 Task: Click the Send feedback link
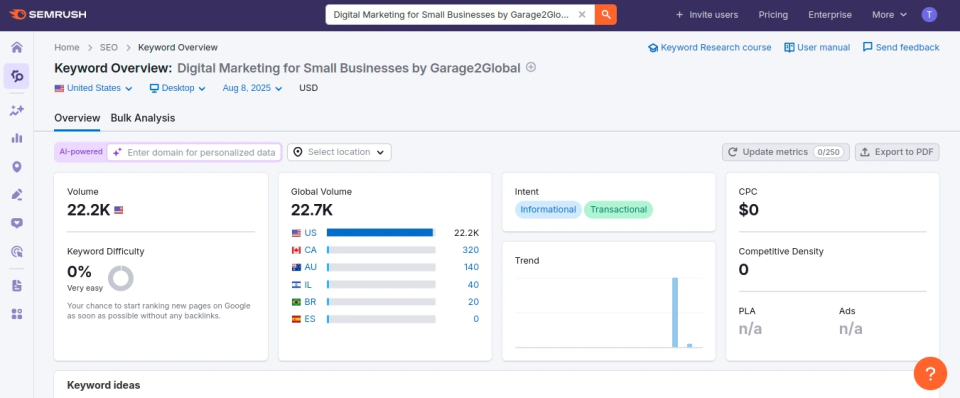(x=901, y=47)
